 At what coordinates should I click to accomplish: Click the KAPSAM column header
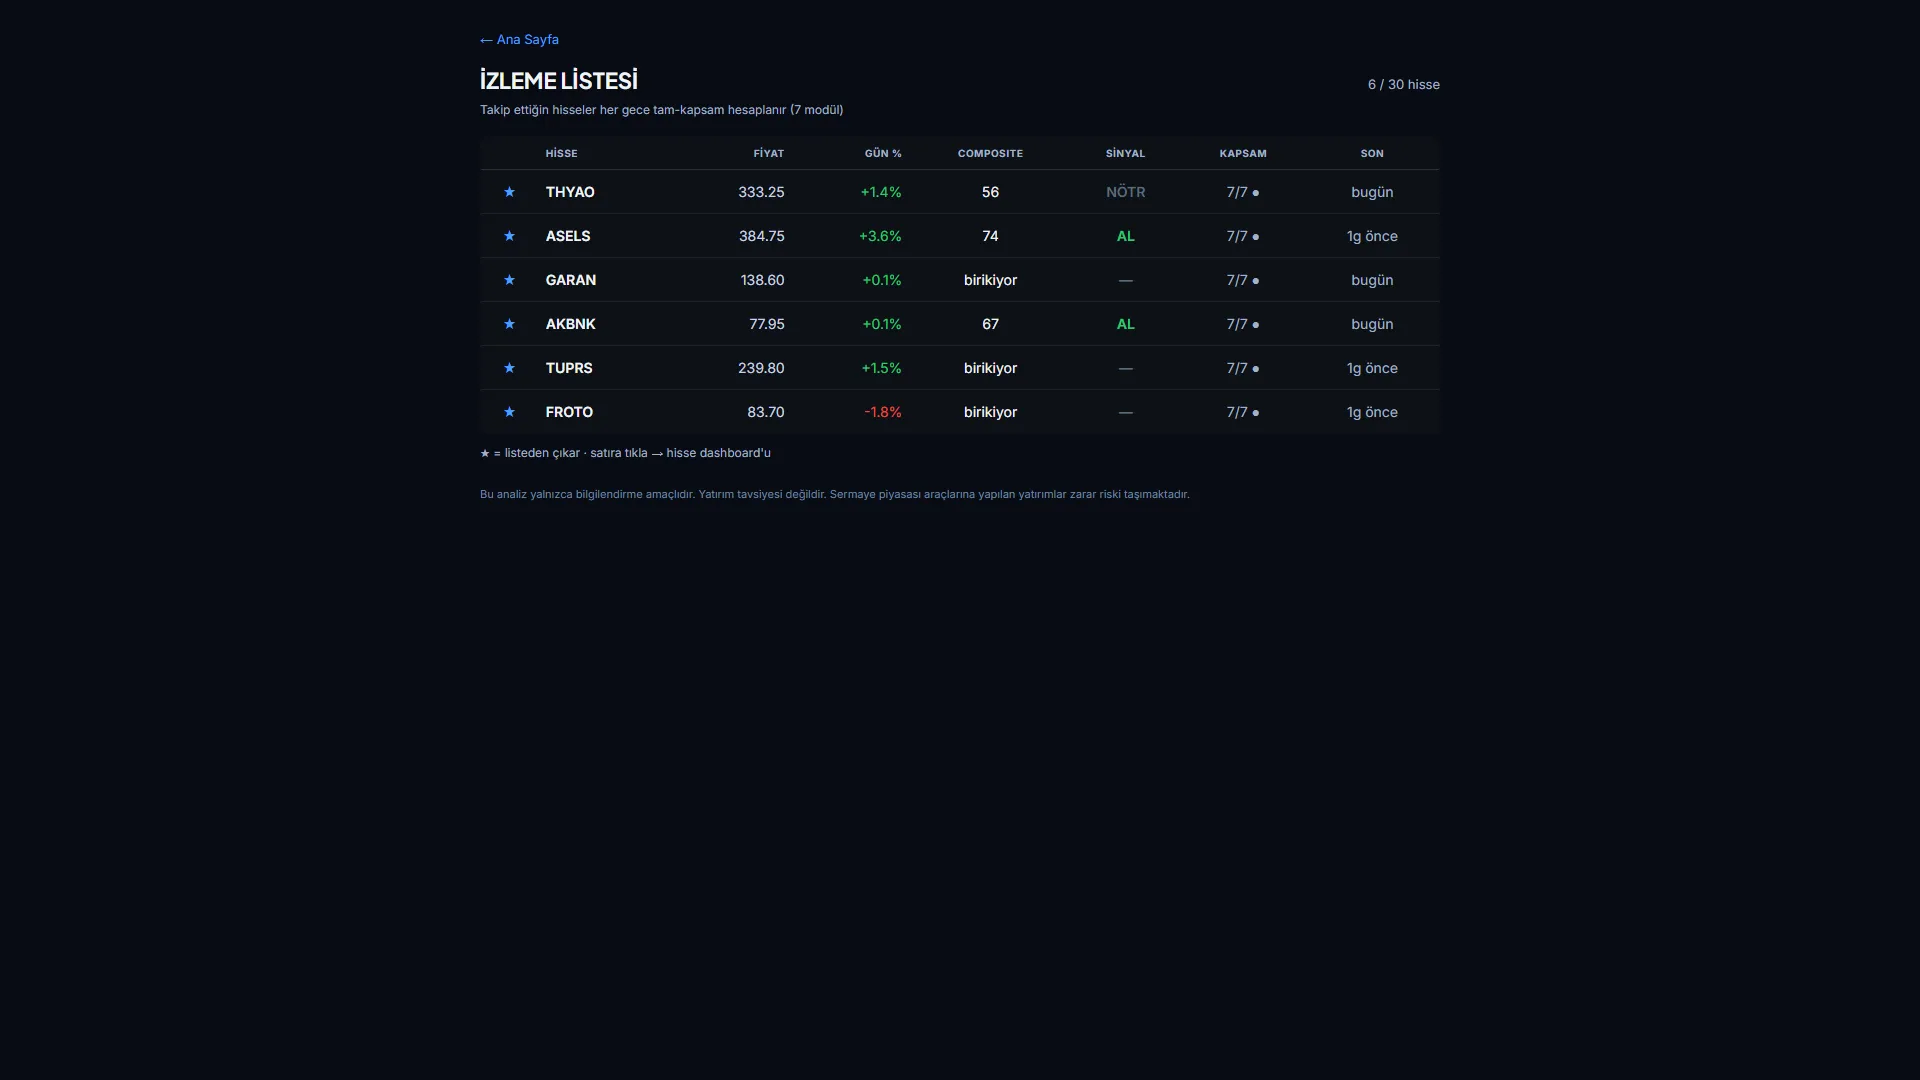1243,154
